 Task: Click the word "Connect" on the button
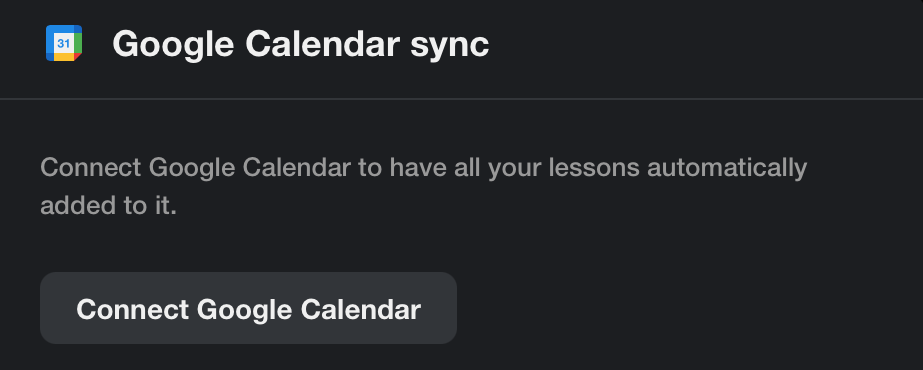pos(132,309)
